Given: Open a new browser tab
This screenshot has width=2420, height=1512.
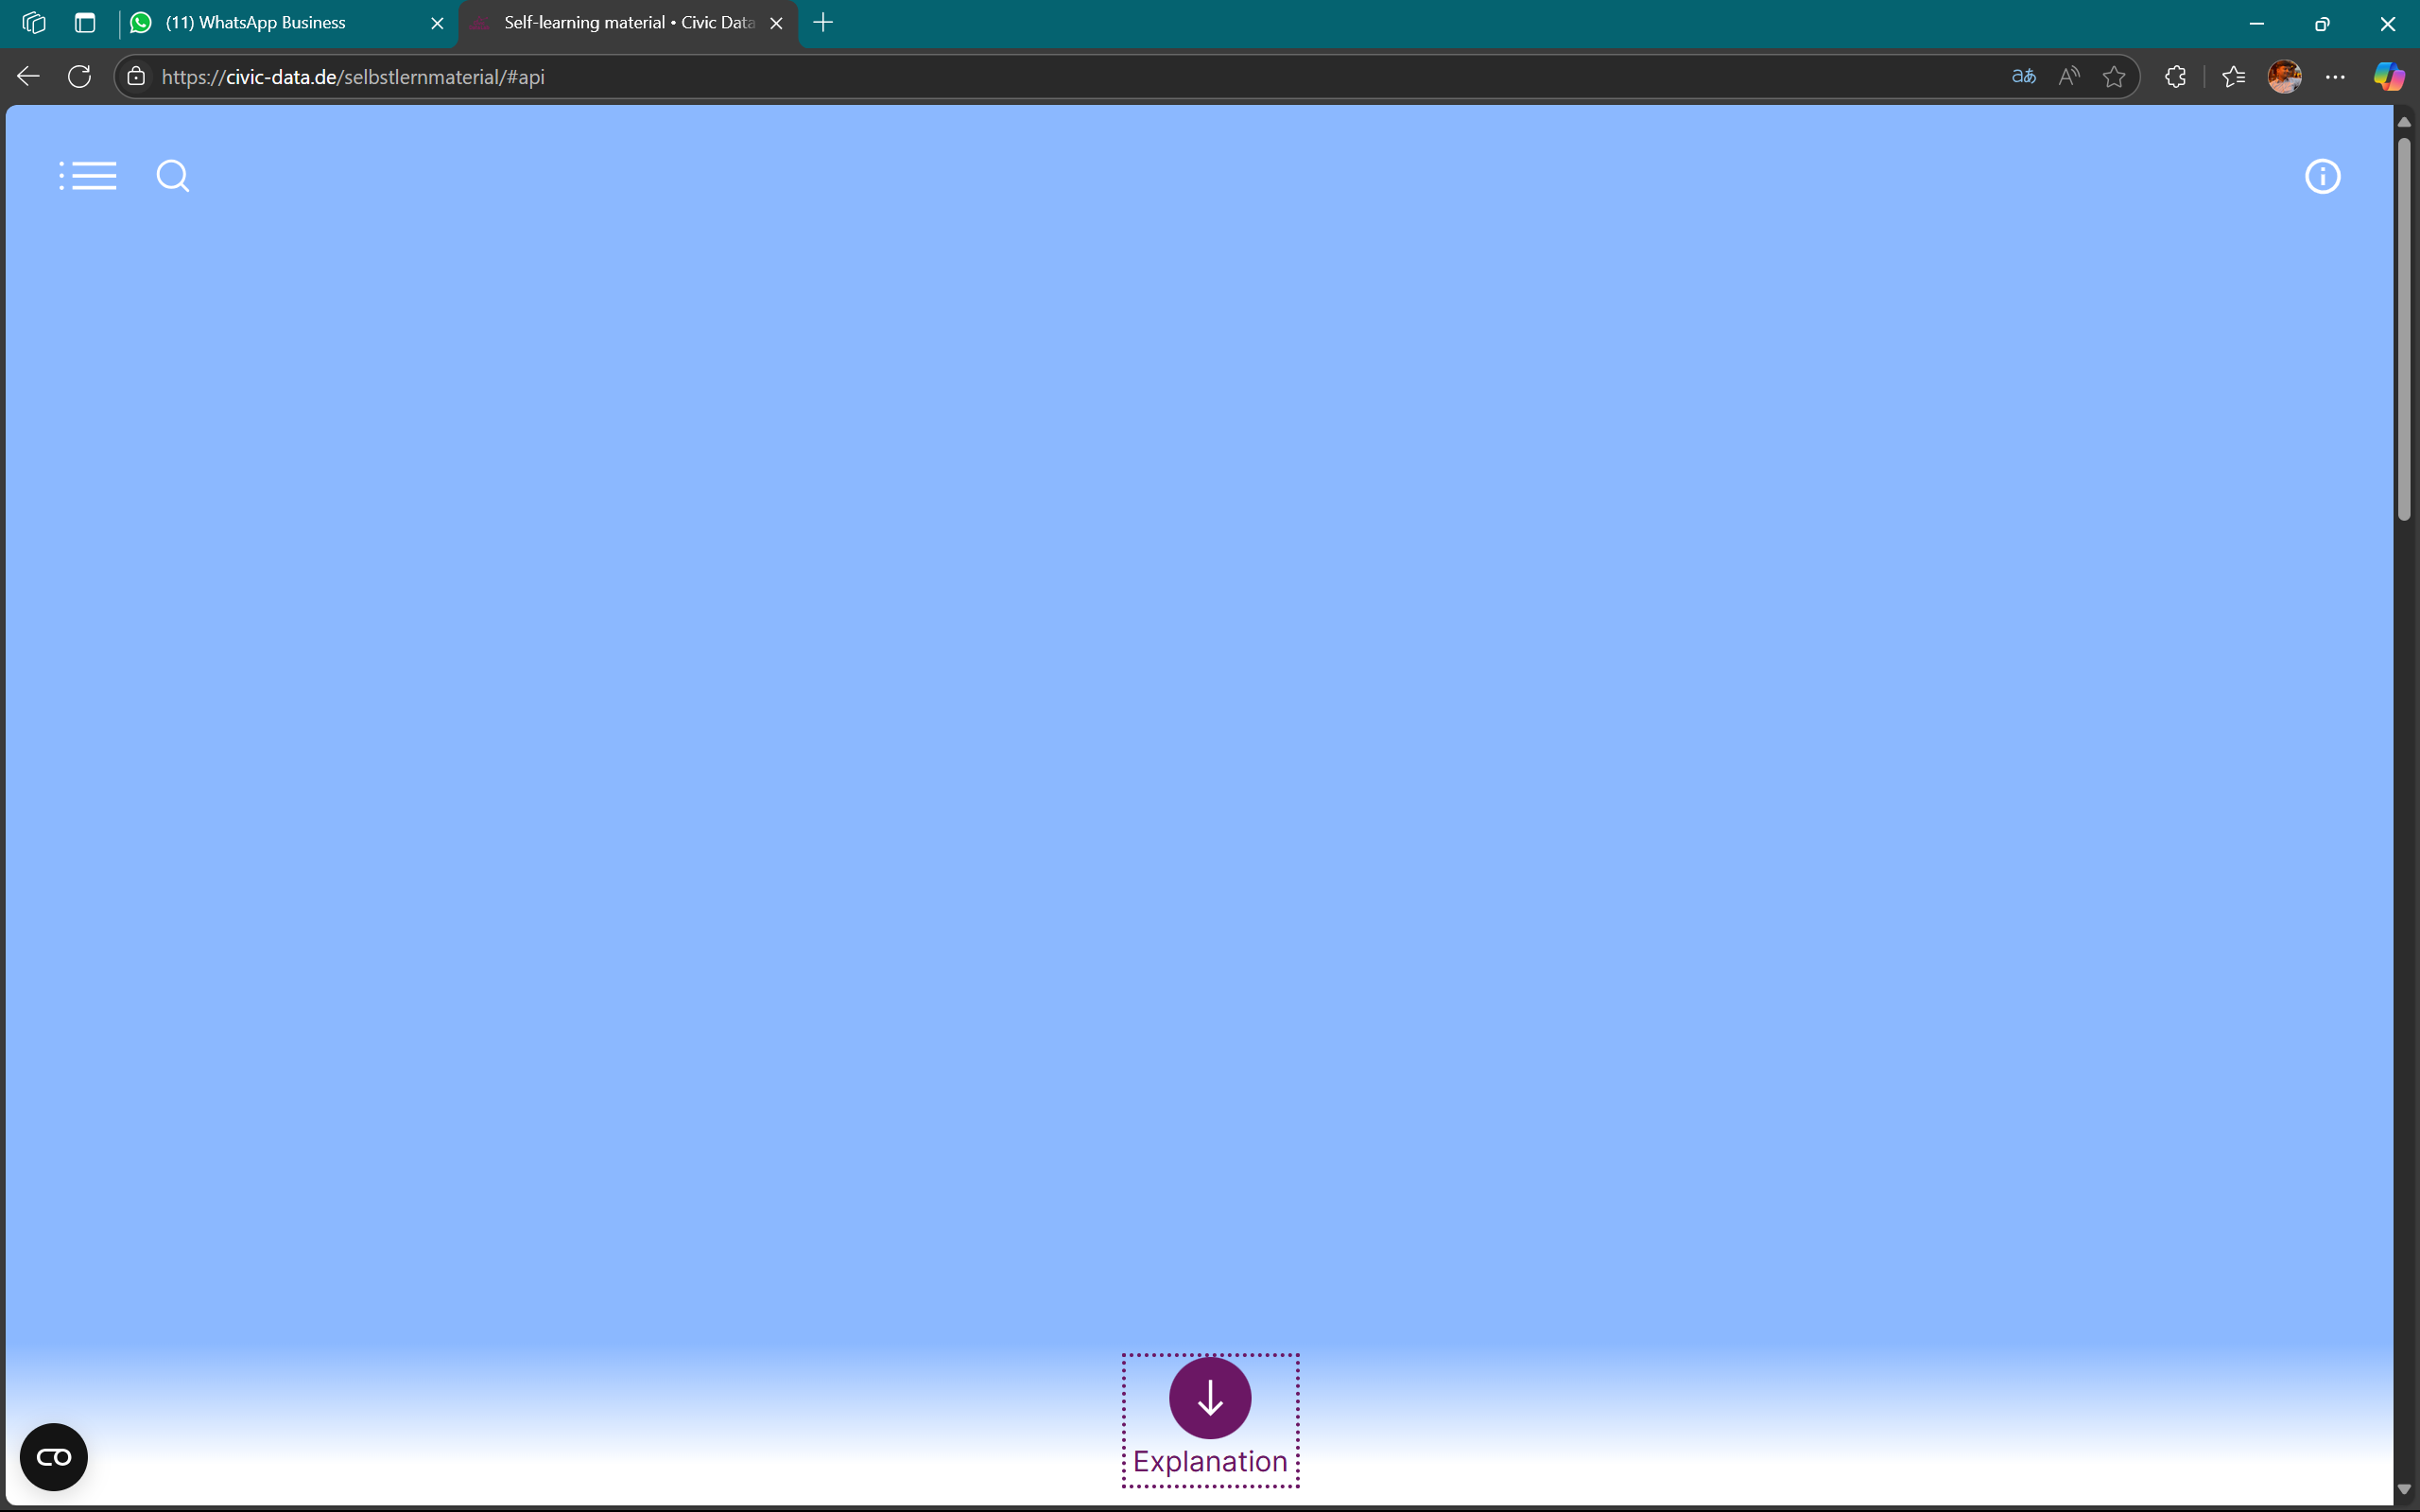Looking at the screenshot, I should coord(823,23).
